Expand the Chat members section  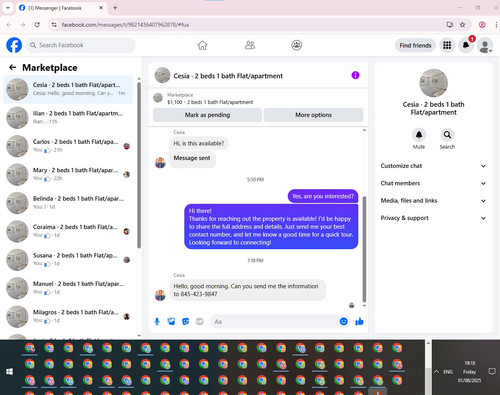point(433,183)
